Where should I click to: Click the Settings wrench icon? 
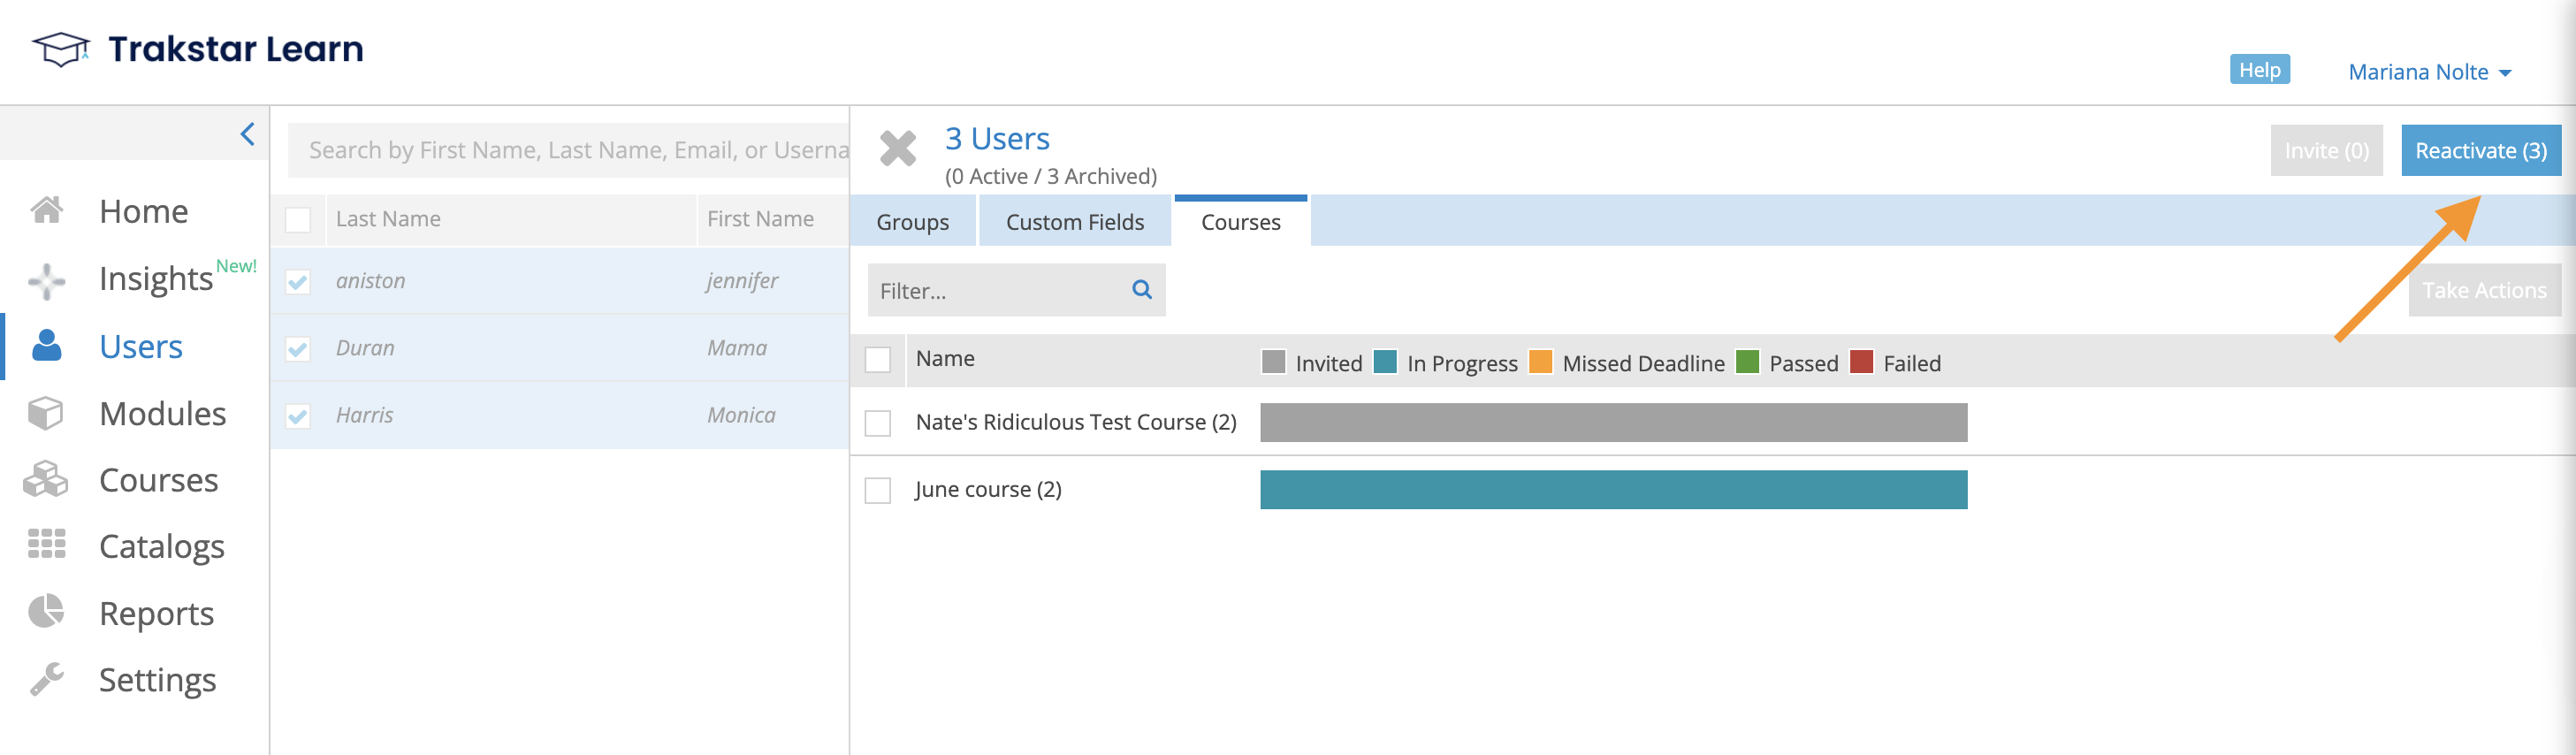click(46, 679)
